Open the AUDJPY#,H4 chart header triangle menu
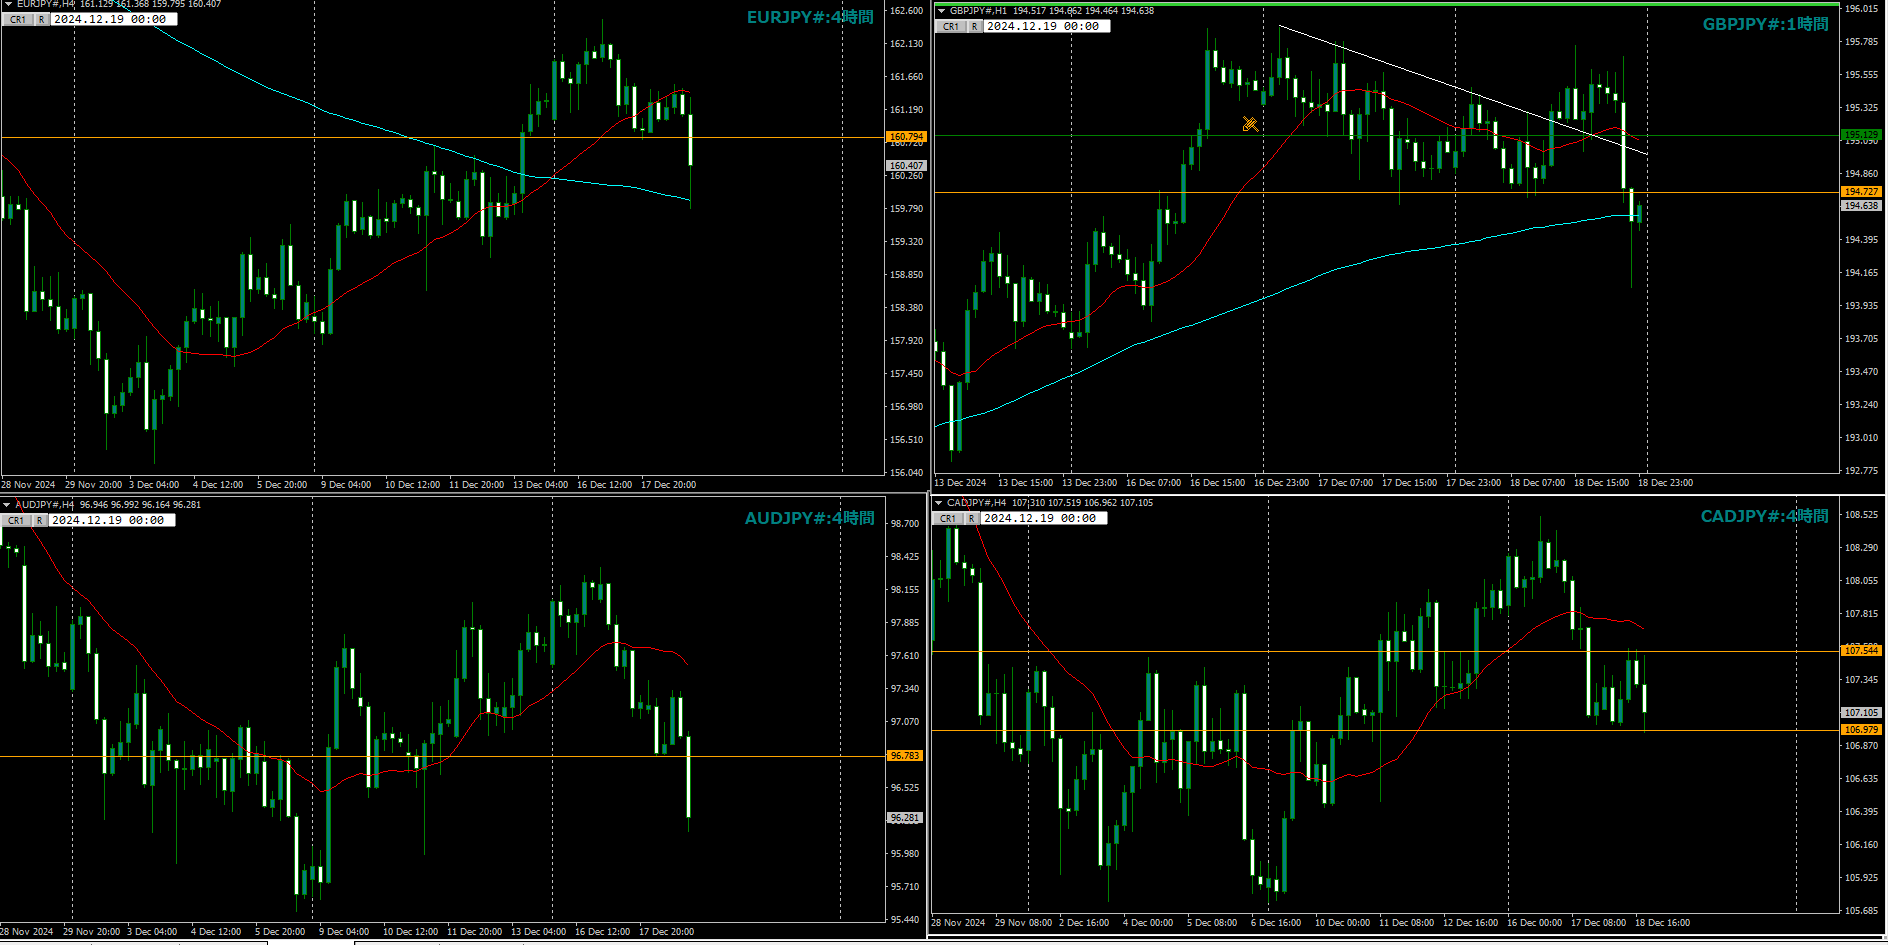Screen dimensions: 1888x945 click(x=6, y=505)
